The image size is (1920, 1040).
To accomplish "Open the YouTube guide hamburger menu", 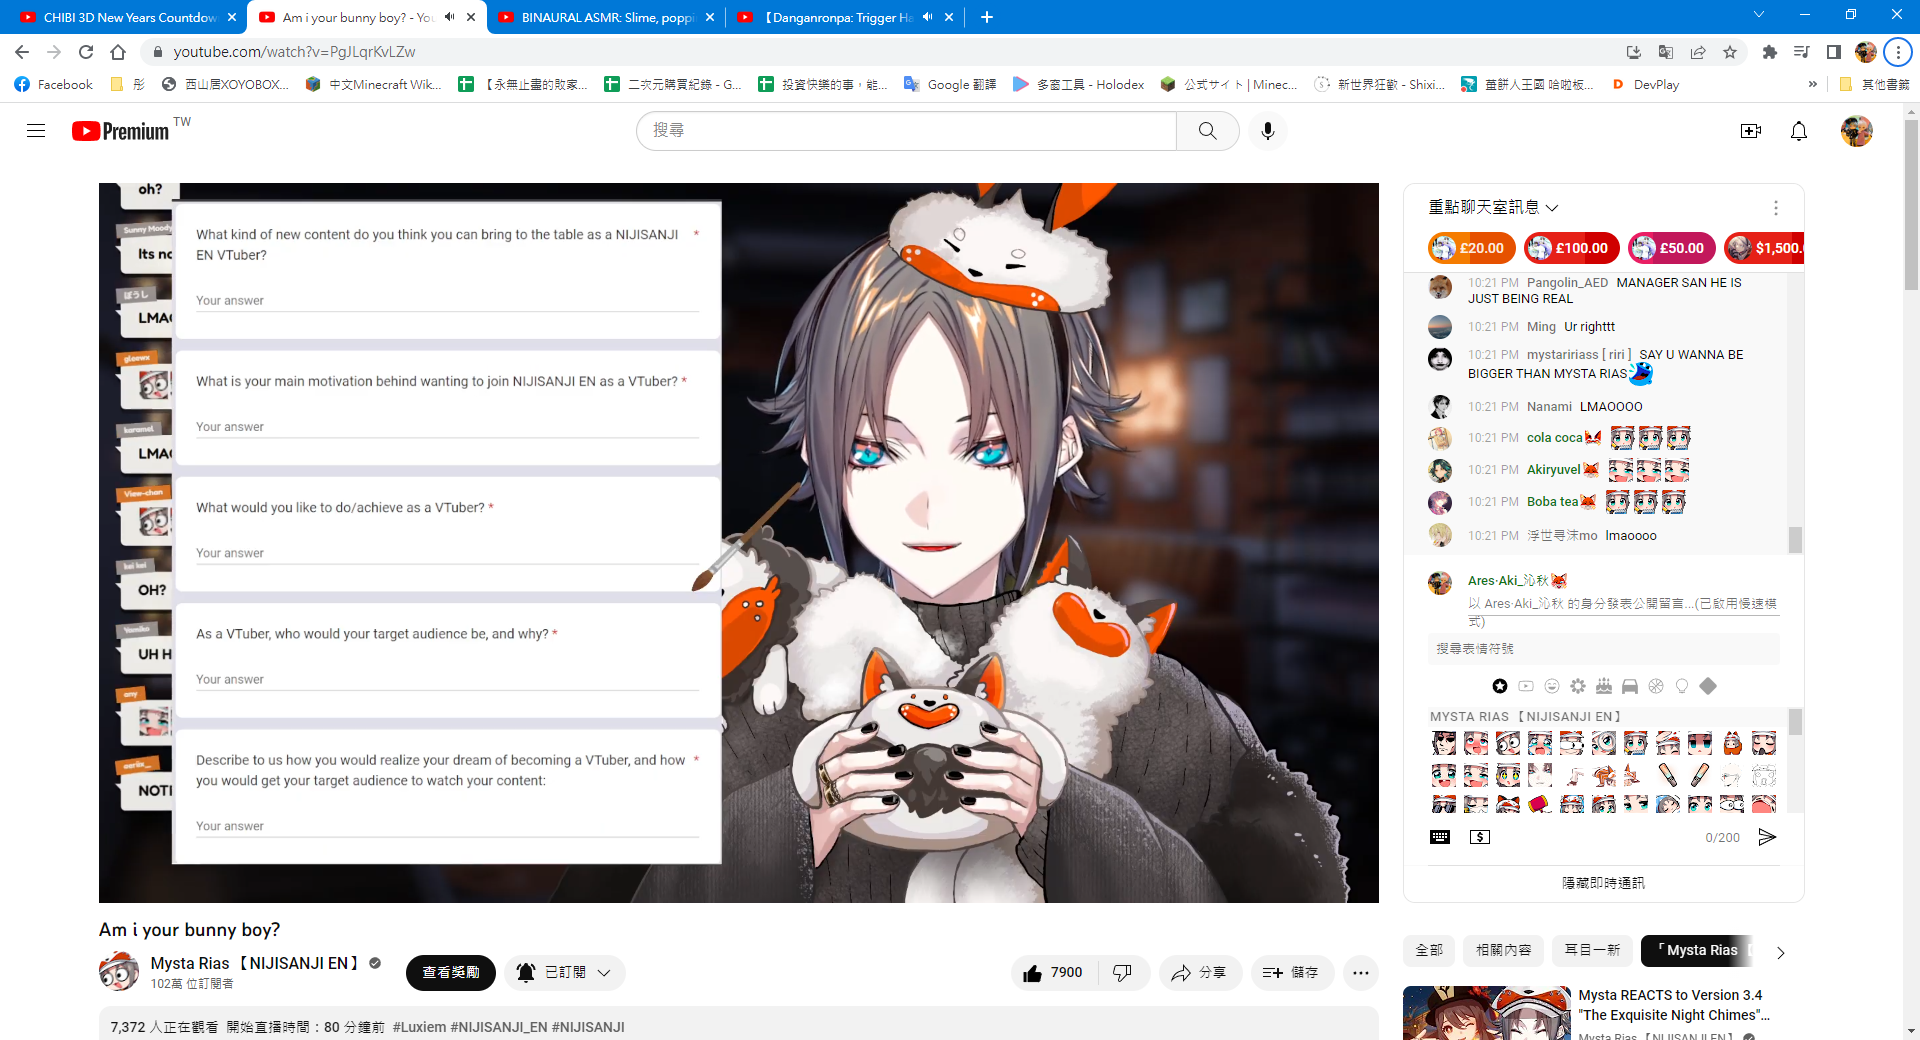I will pyautogui.click(x=36, y=131).
